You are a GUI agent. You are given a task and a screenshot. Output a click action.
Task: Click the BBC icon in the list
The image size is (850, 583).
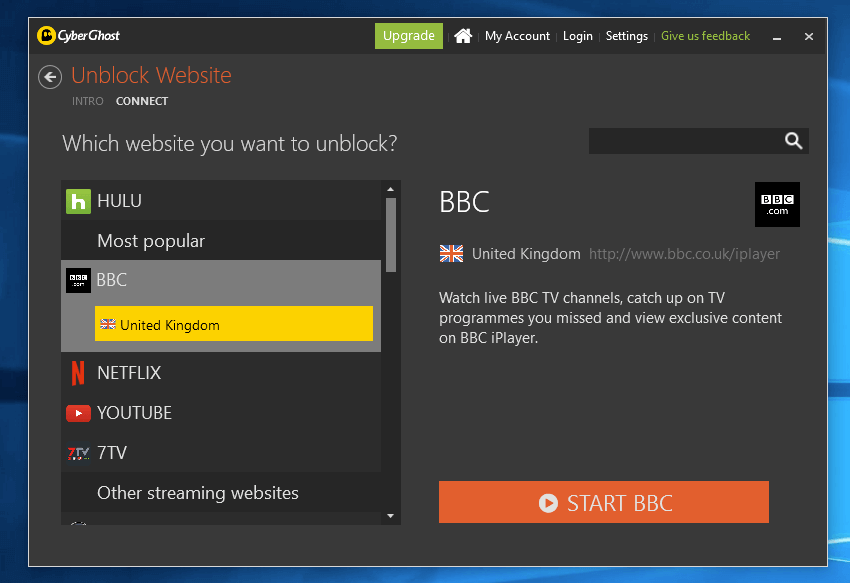(78, 280)
